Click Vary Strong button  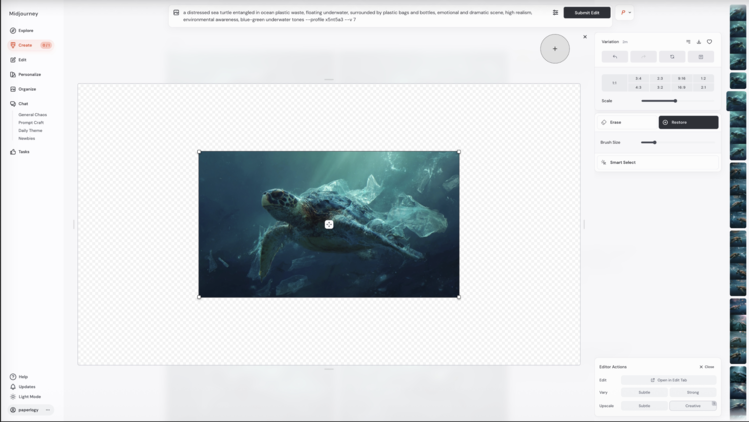pos(693,392)
